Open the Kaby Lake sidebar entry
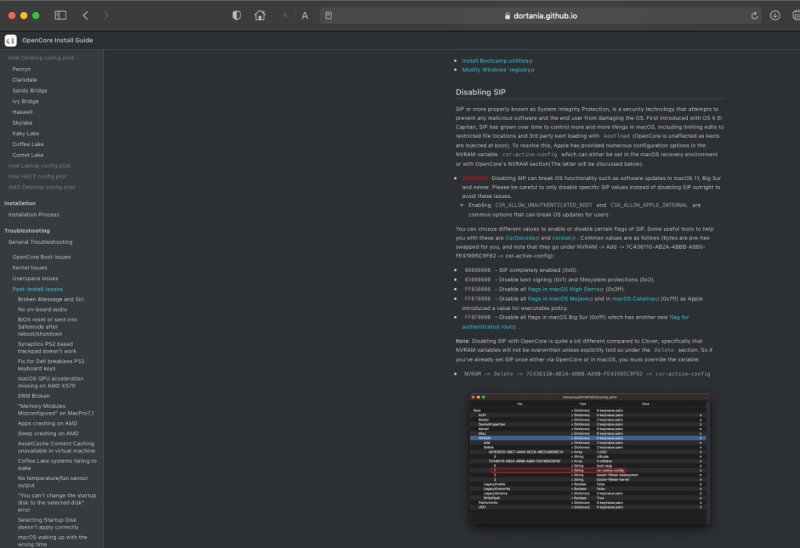The width and height of the screenshot is (800, 548). pos(26,134)
